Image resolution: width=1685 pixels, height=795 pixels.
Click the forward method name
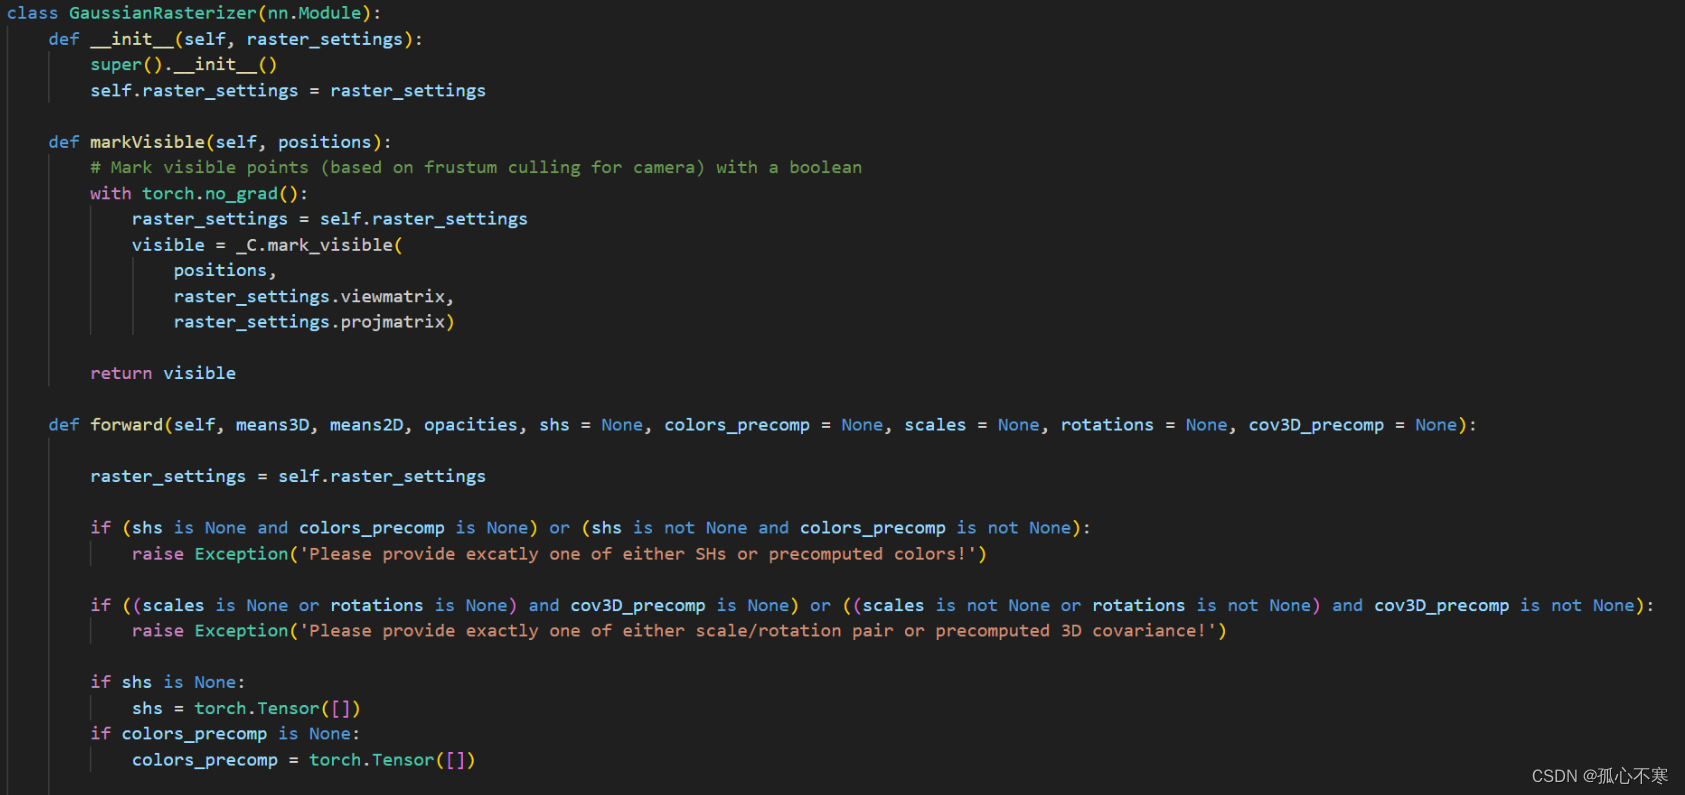tap(126, 425)
